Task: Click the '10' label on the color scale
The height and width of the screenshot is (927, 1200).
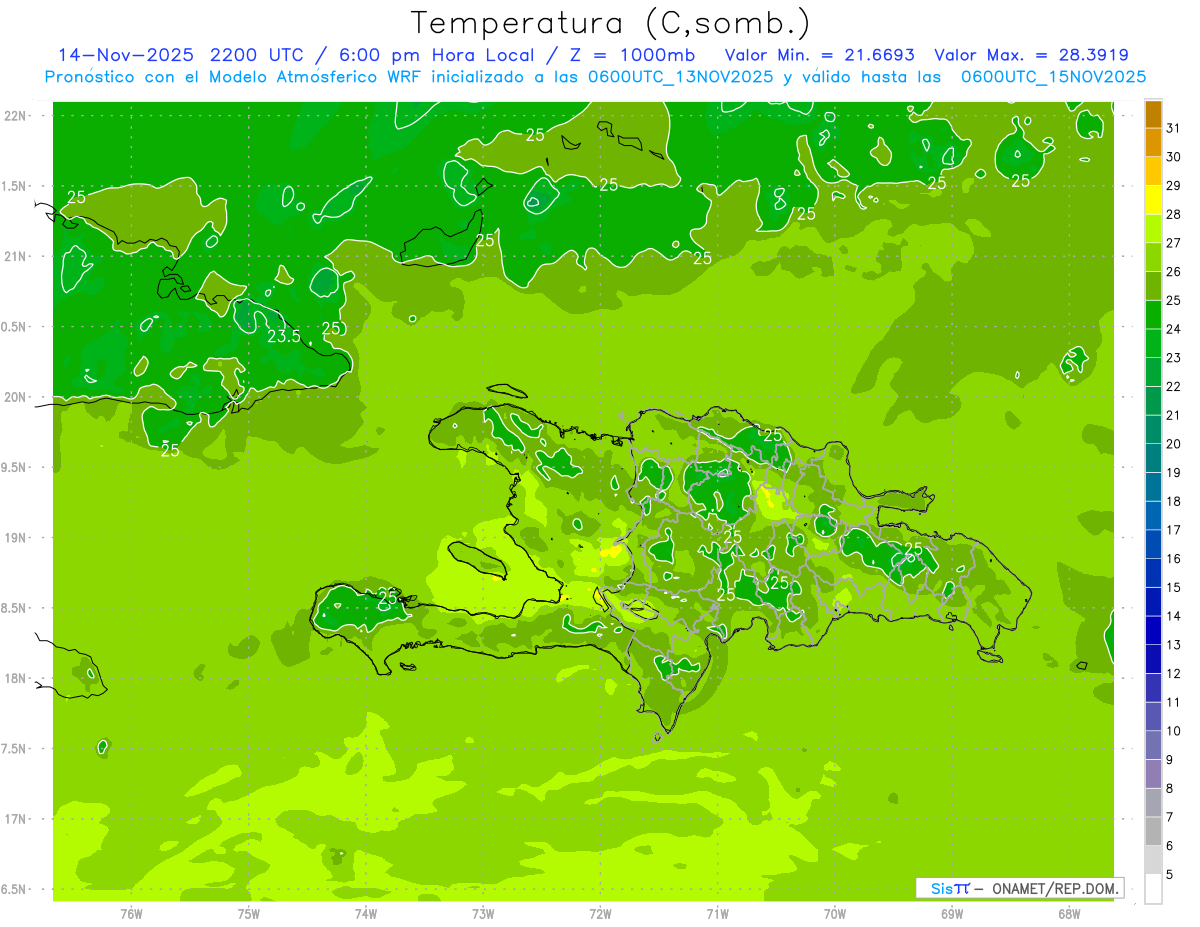Action: tap(1173, 731)
